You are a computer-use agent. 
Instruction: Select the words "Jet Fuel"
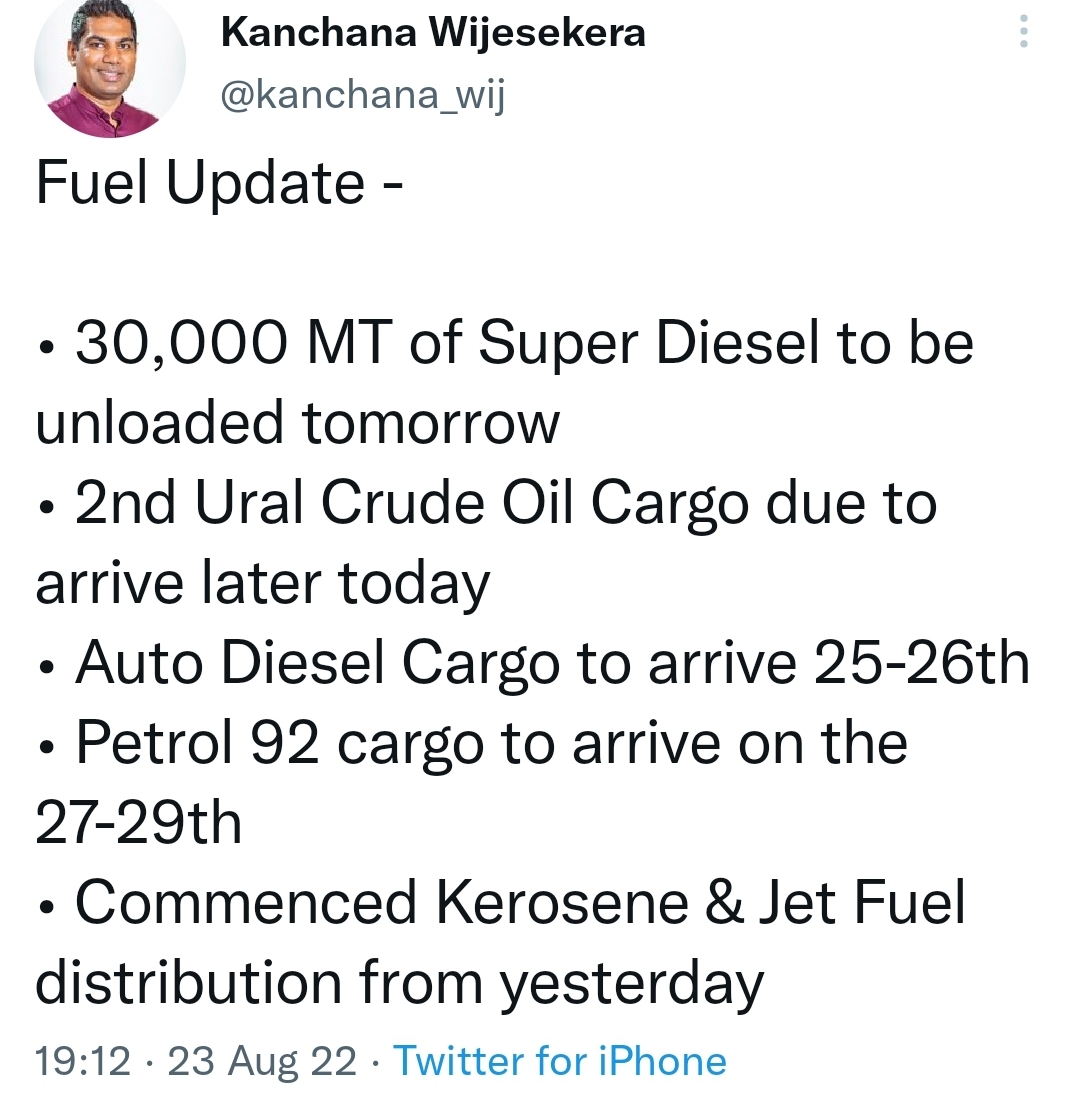(862, 902)
